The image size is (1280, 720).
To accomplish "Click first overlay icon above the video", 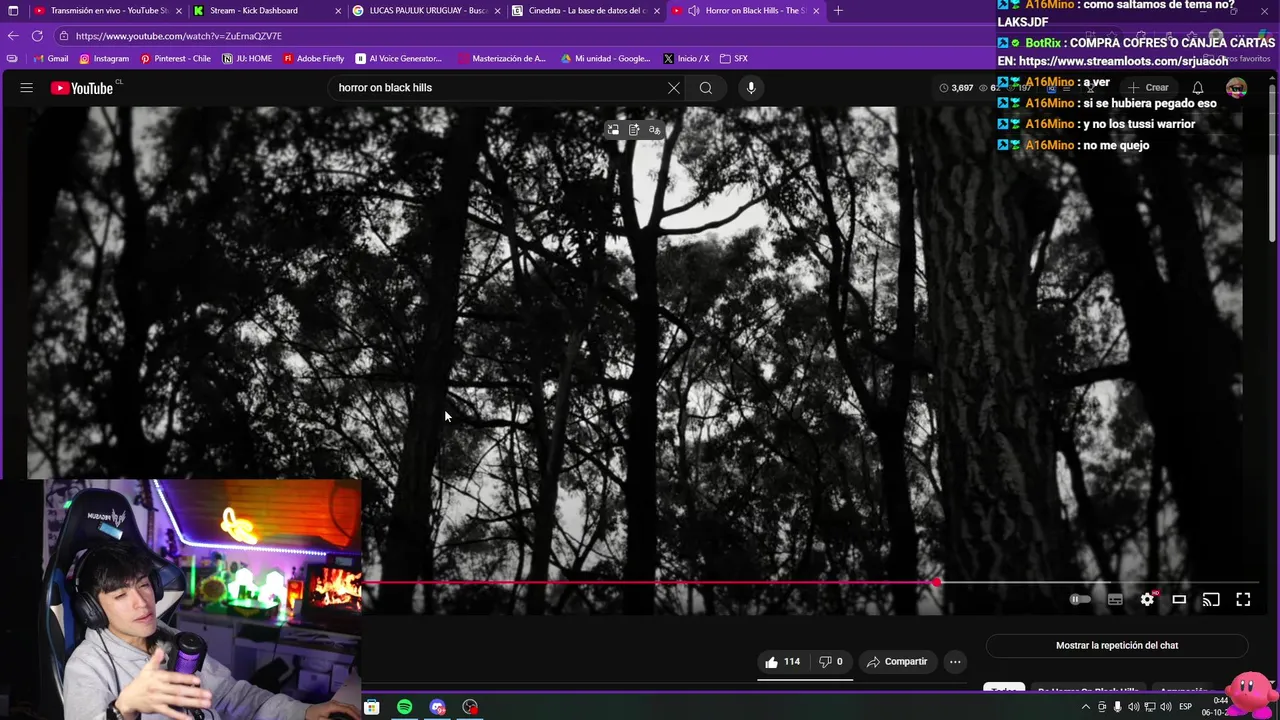I will 613,130.
